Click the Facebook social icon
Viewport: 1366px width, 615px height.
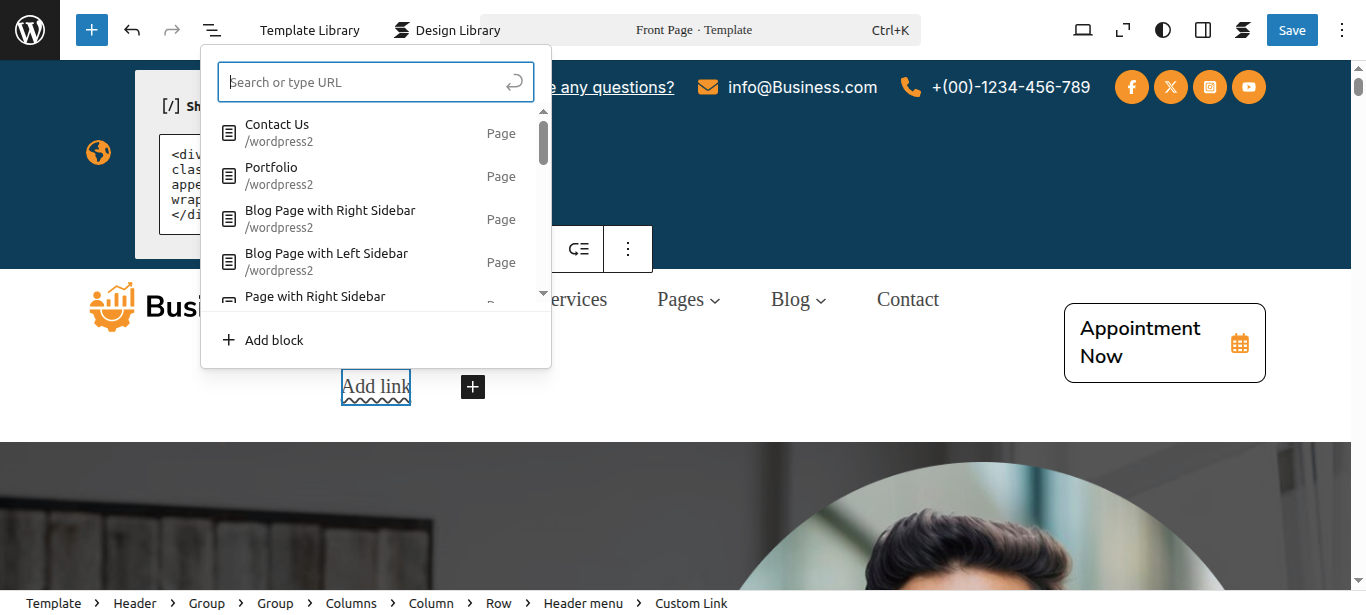tap(1131, 87)
